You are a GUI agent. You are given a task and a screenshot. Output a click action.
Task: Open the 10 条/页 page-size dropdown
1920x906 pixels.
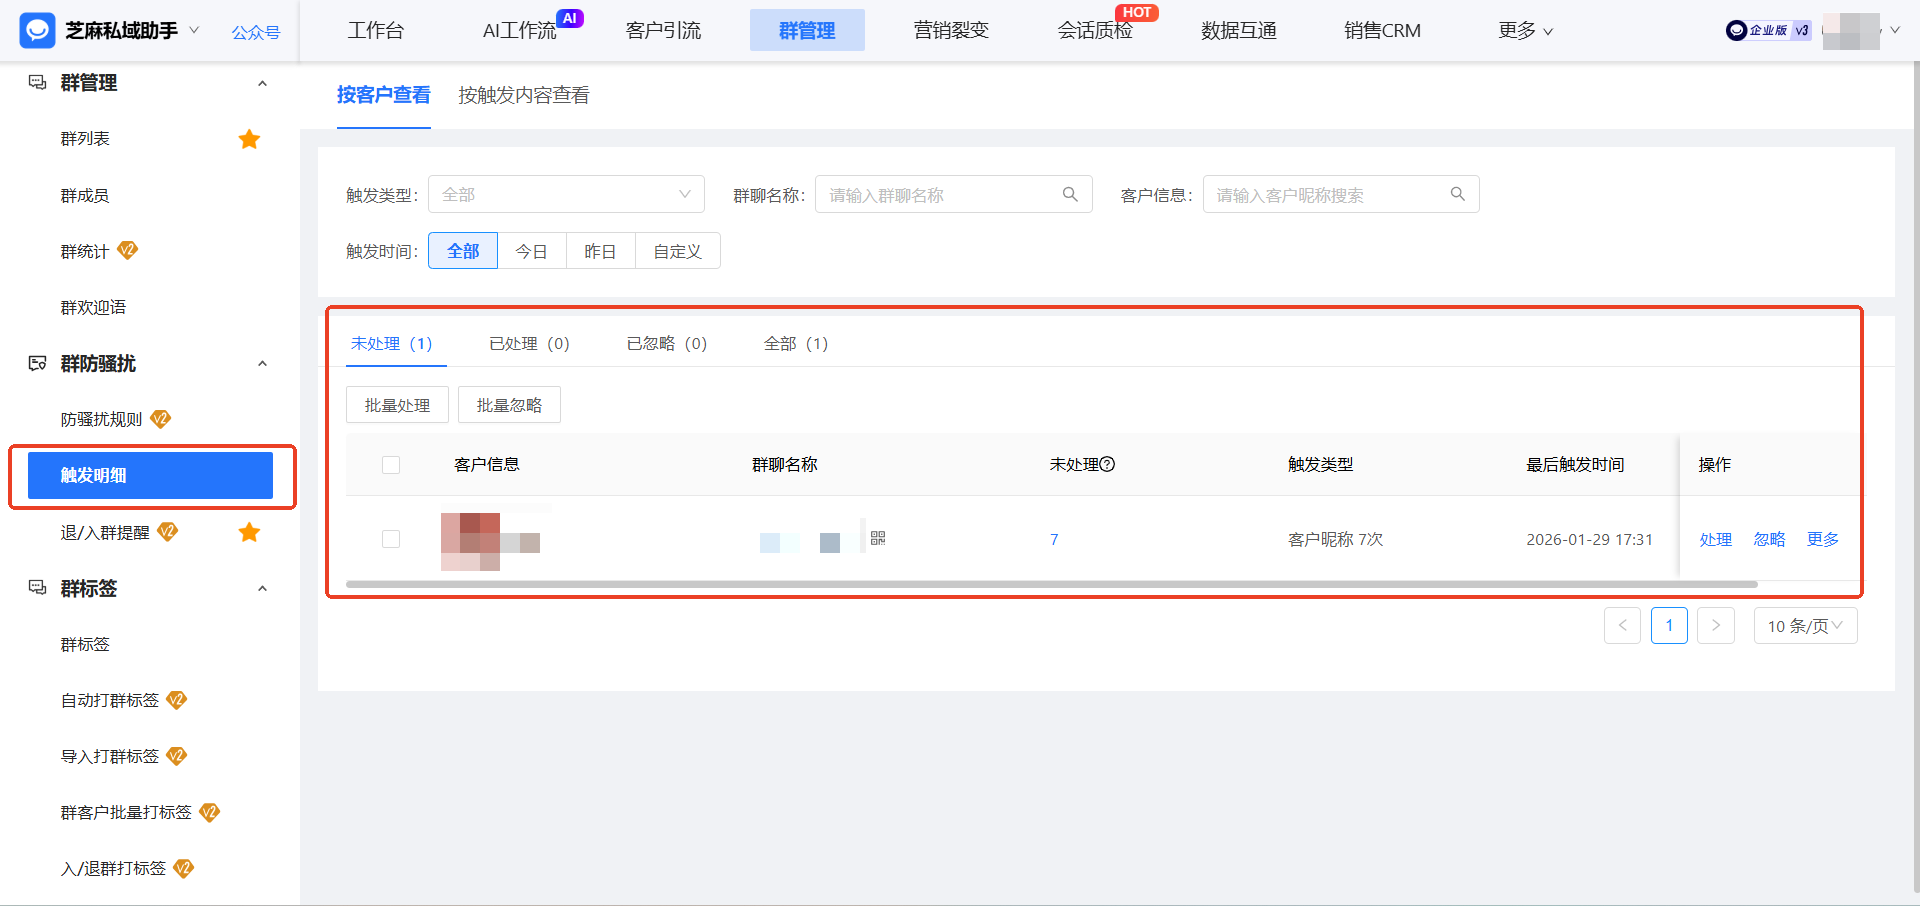tap(1805, 625)
